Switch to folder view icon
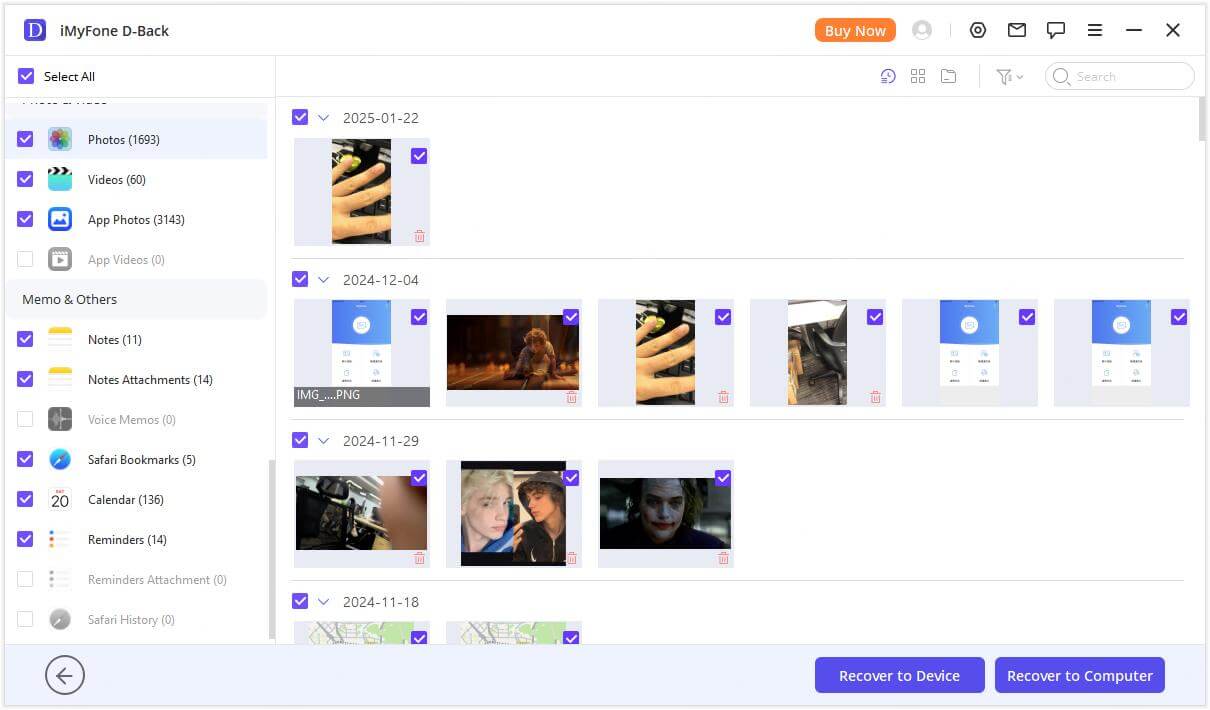This screenshot has height=710, width=1210. click(x=948, y=76)
